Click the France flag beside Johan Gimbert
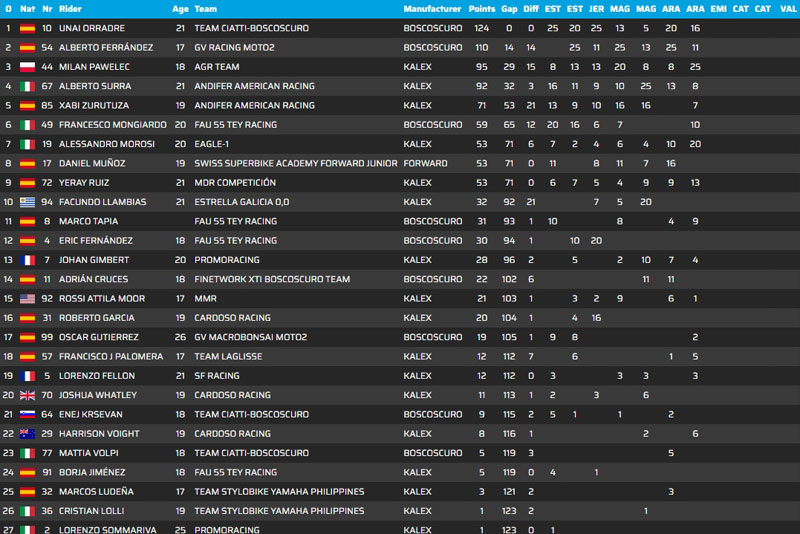Image resolution: width=800 pixels, height=534 pixels. 27,260
